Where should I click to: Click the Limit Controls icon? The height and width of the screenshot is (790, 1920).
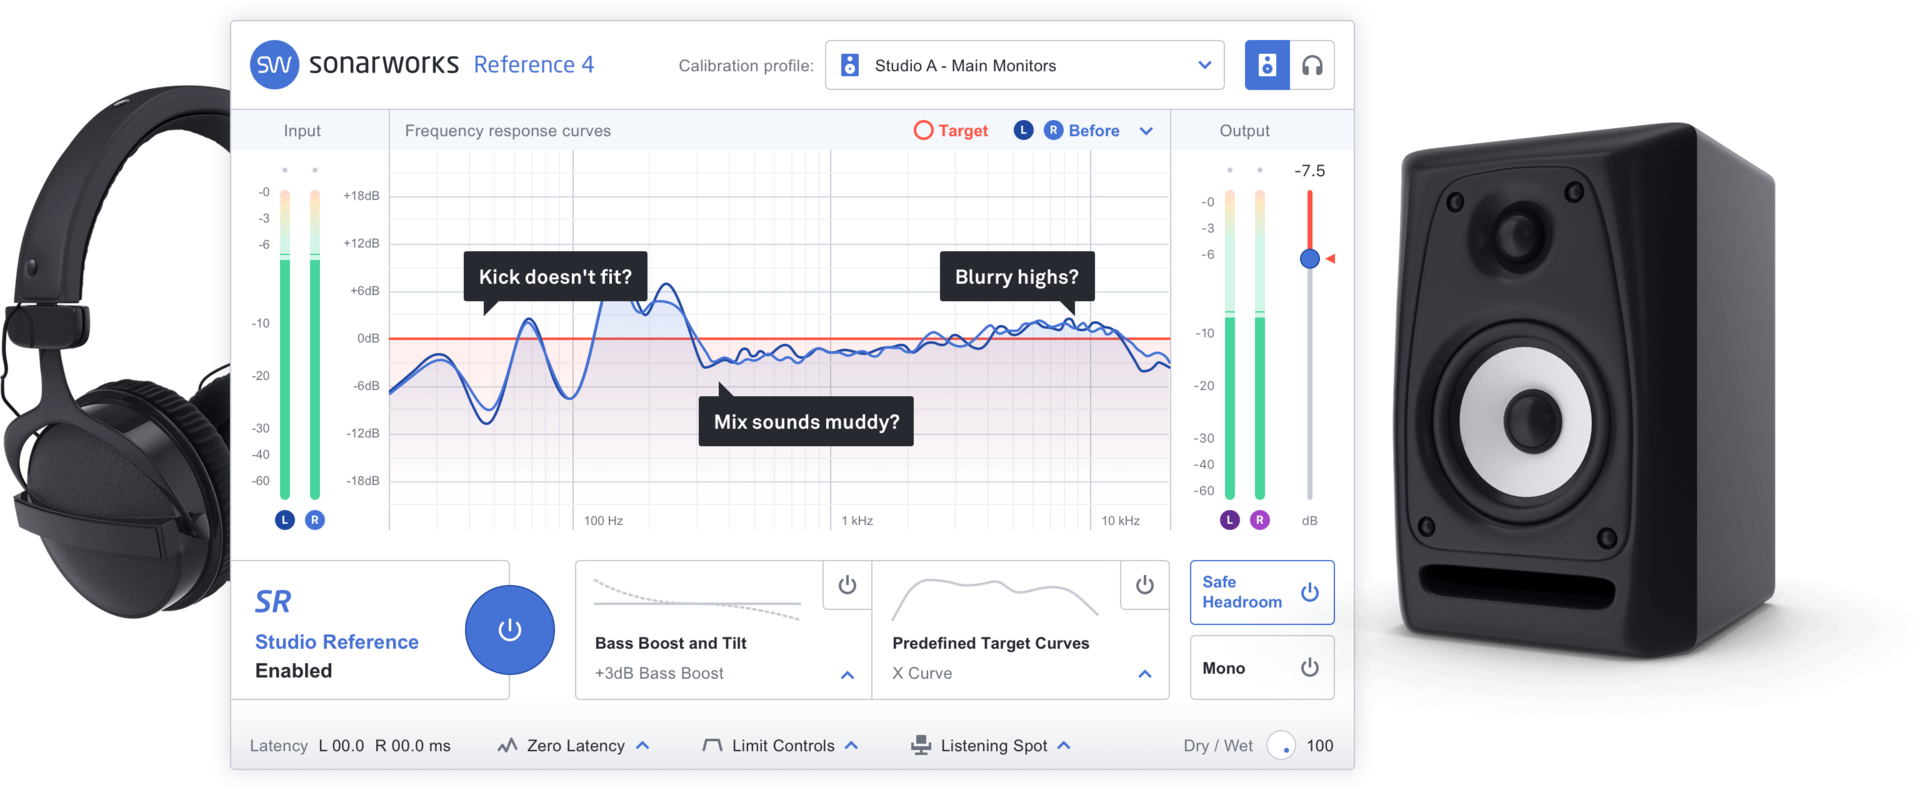click(x=712, y=745)
